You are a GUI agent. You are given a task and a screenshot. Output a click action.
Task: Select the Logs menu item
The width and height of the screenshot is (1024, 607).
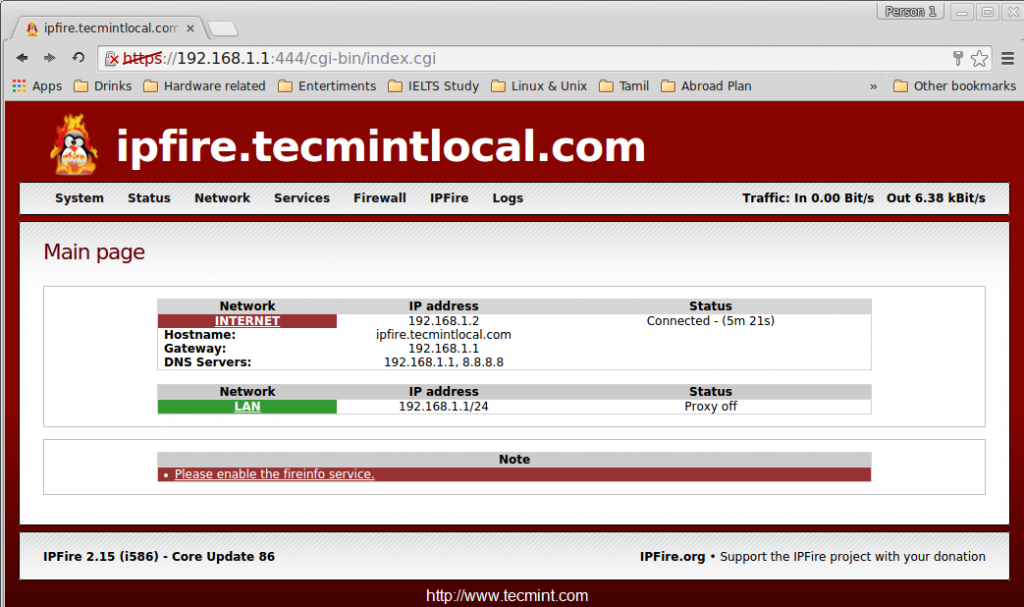507,198
